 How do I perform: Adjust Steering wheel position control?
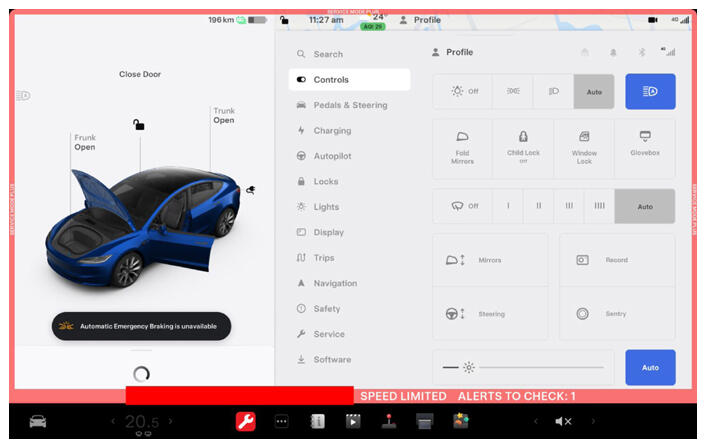pyautogui.click(x=490, y=313)
